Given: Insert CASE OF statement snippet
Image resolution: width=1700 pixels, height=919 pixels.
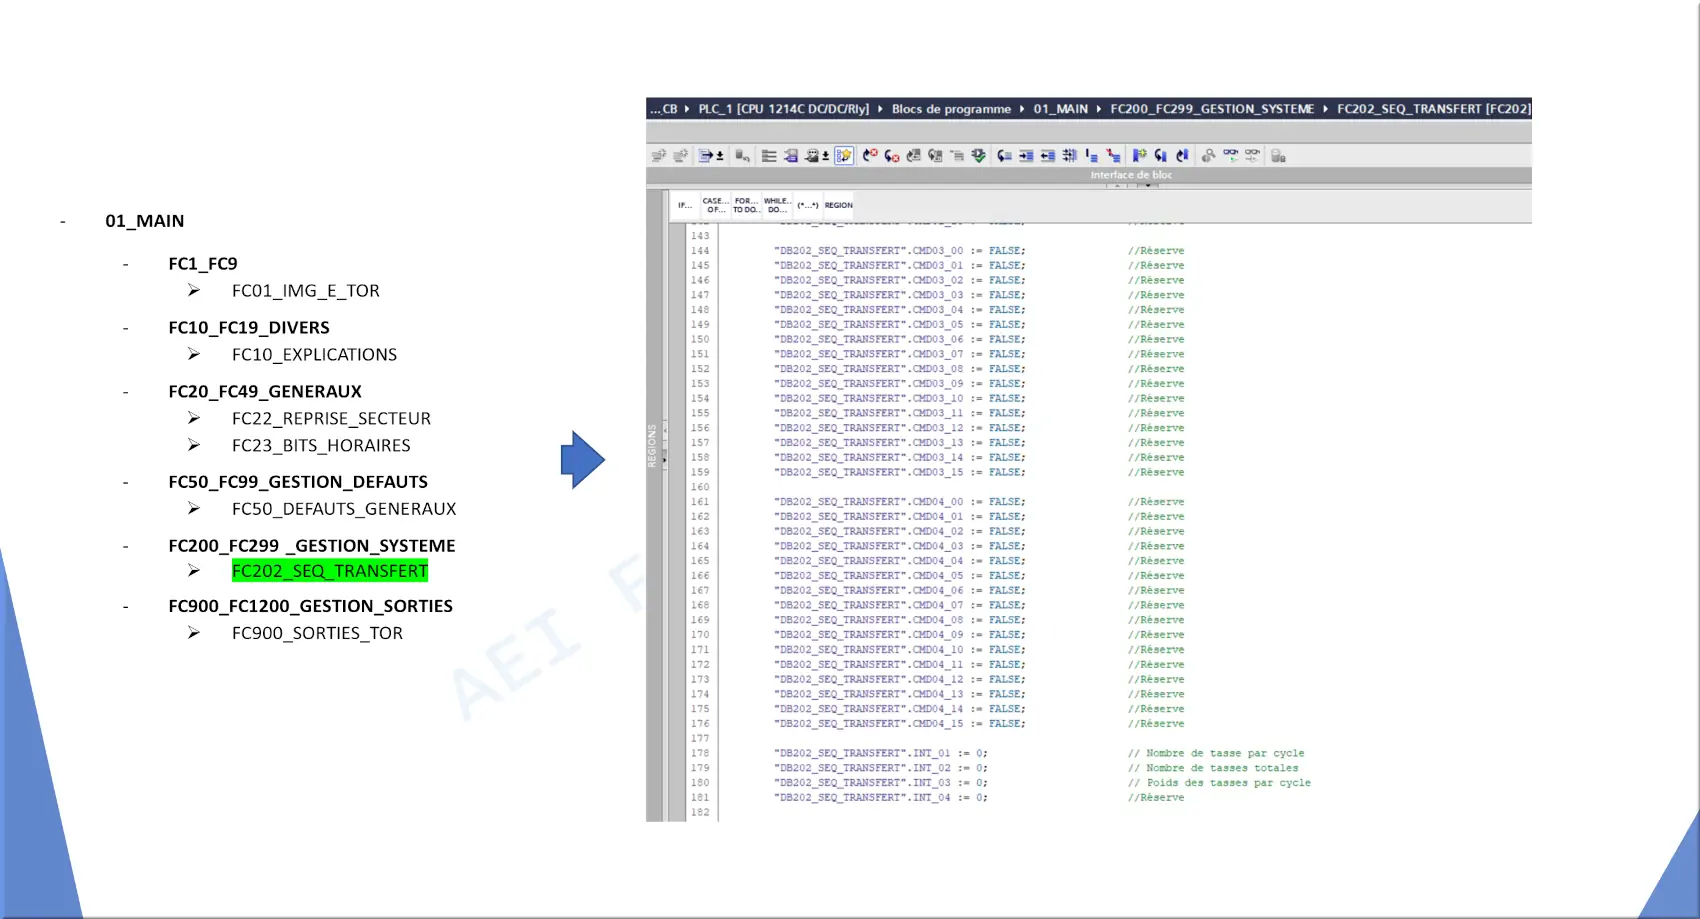Looking at the screenshot, I should click(715, 205).
